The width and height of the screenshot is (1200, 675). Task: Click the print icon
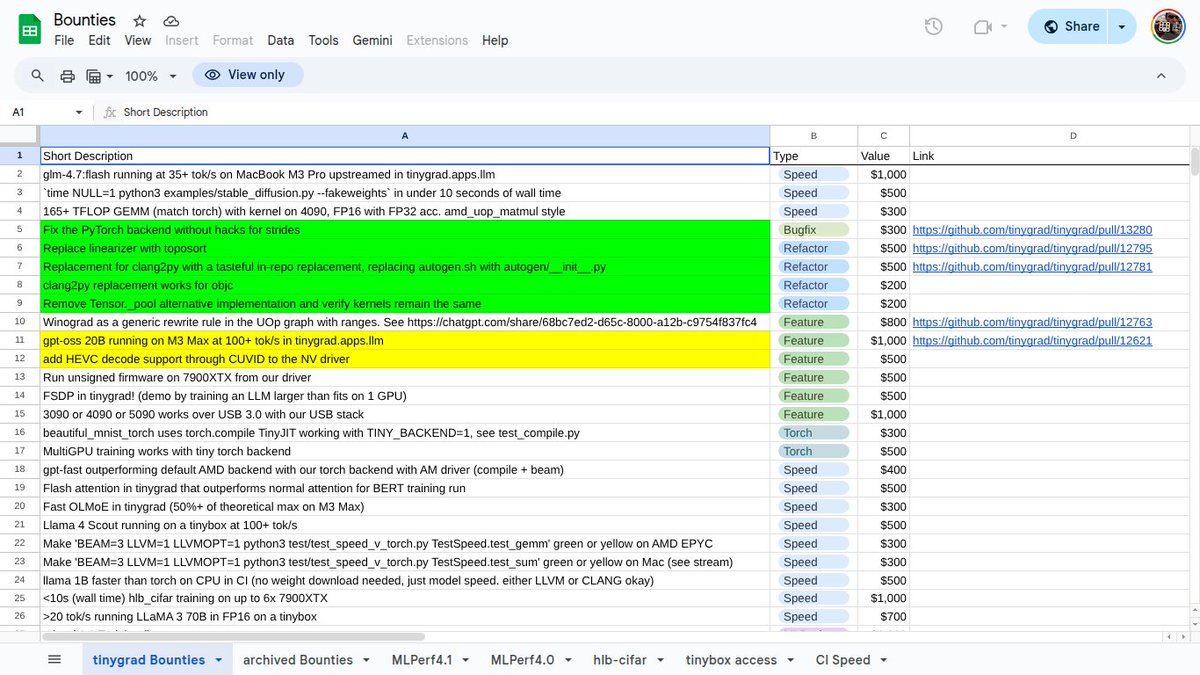click(67, 76)
